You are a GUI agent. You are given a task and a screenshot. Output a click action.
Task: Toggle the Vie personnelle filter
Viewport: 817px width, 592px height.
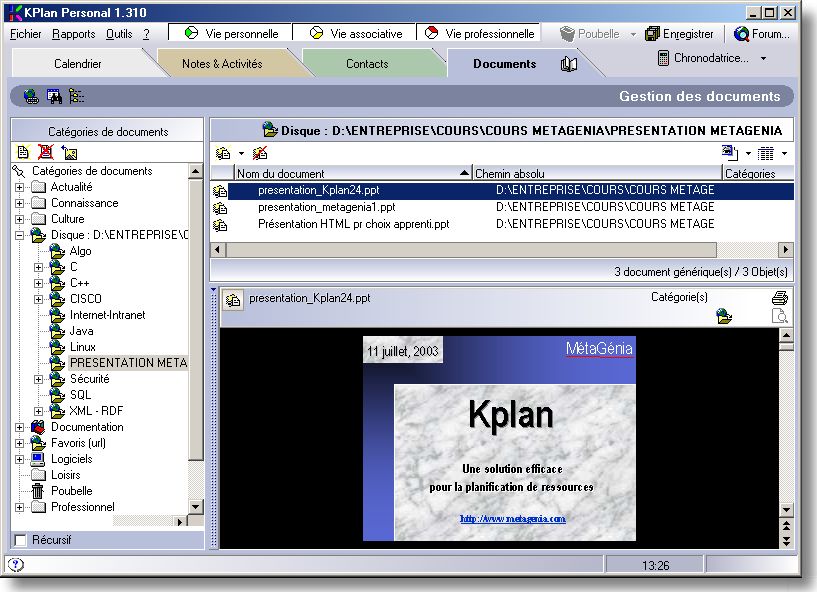coord(231,33)
